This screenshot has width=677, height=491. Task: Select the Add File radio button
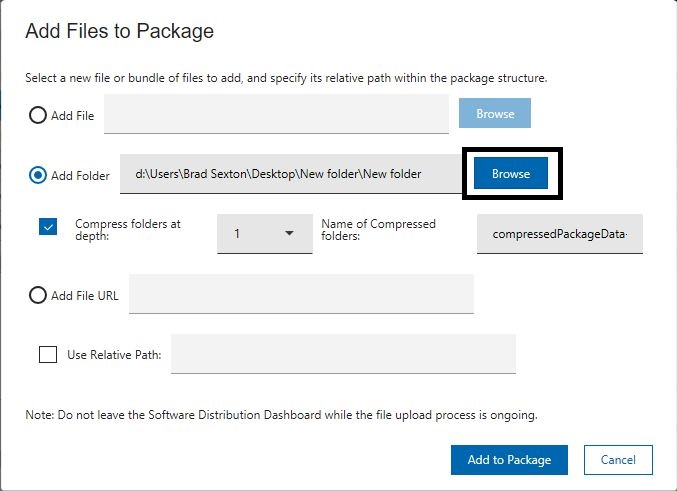tap(38, 115)
